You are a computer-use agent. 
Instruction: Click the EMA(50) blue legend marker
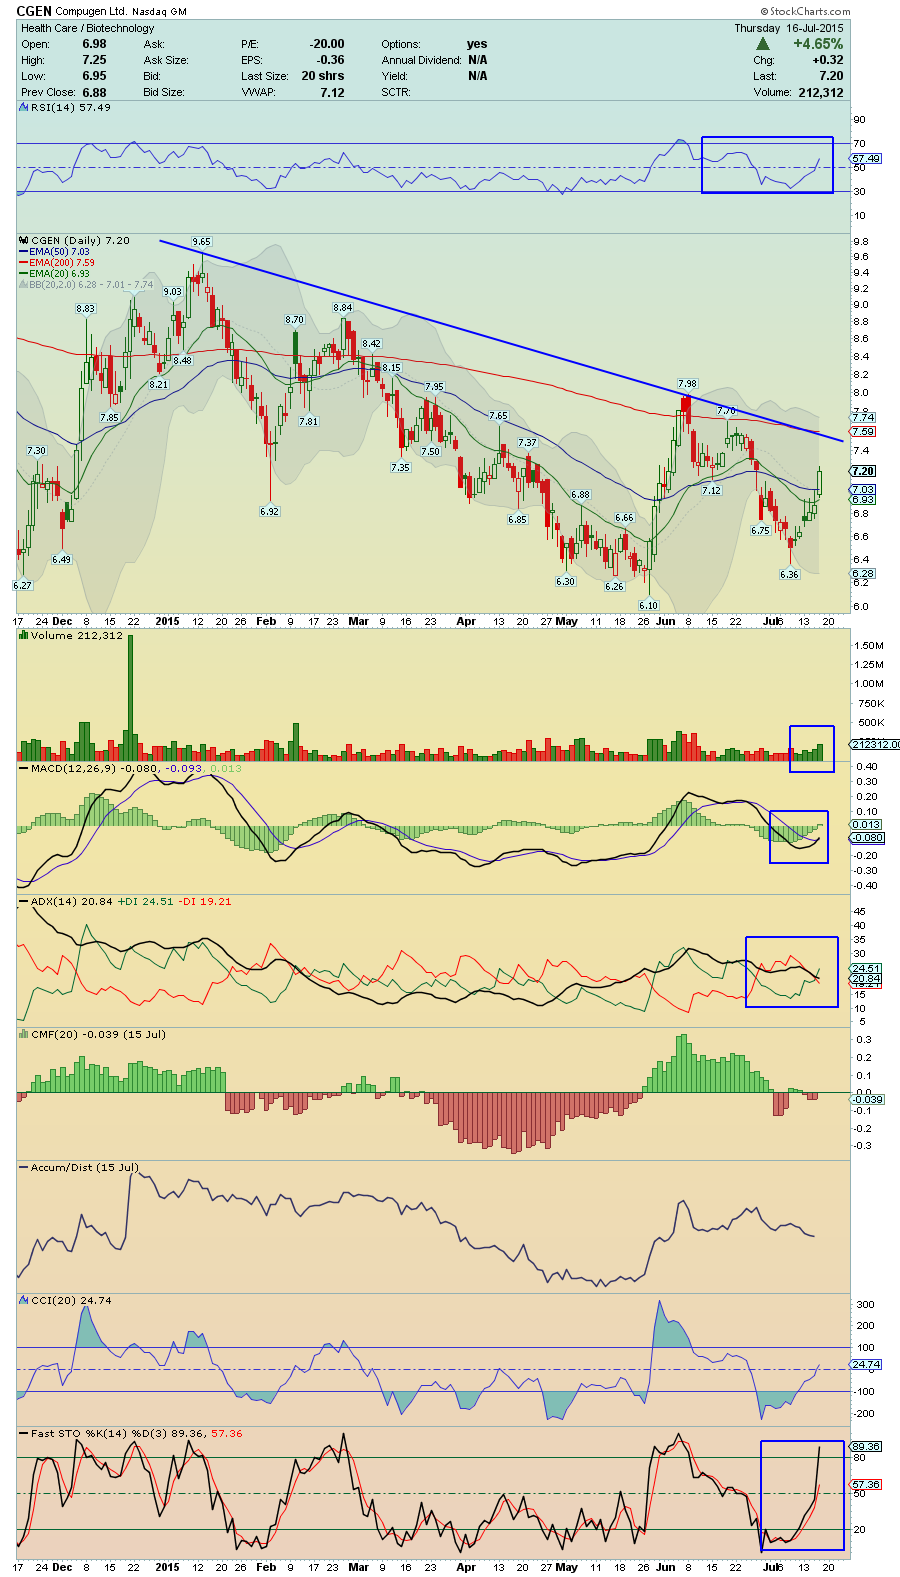coord(24,253)
